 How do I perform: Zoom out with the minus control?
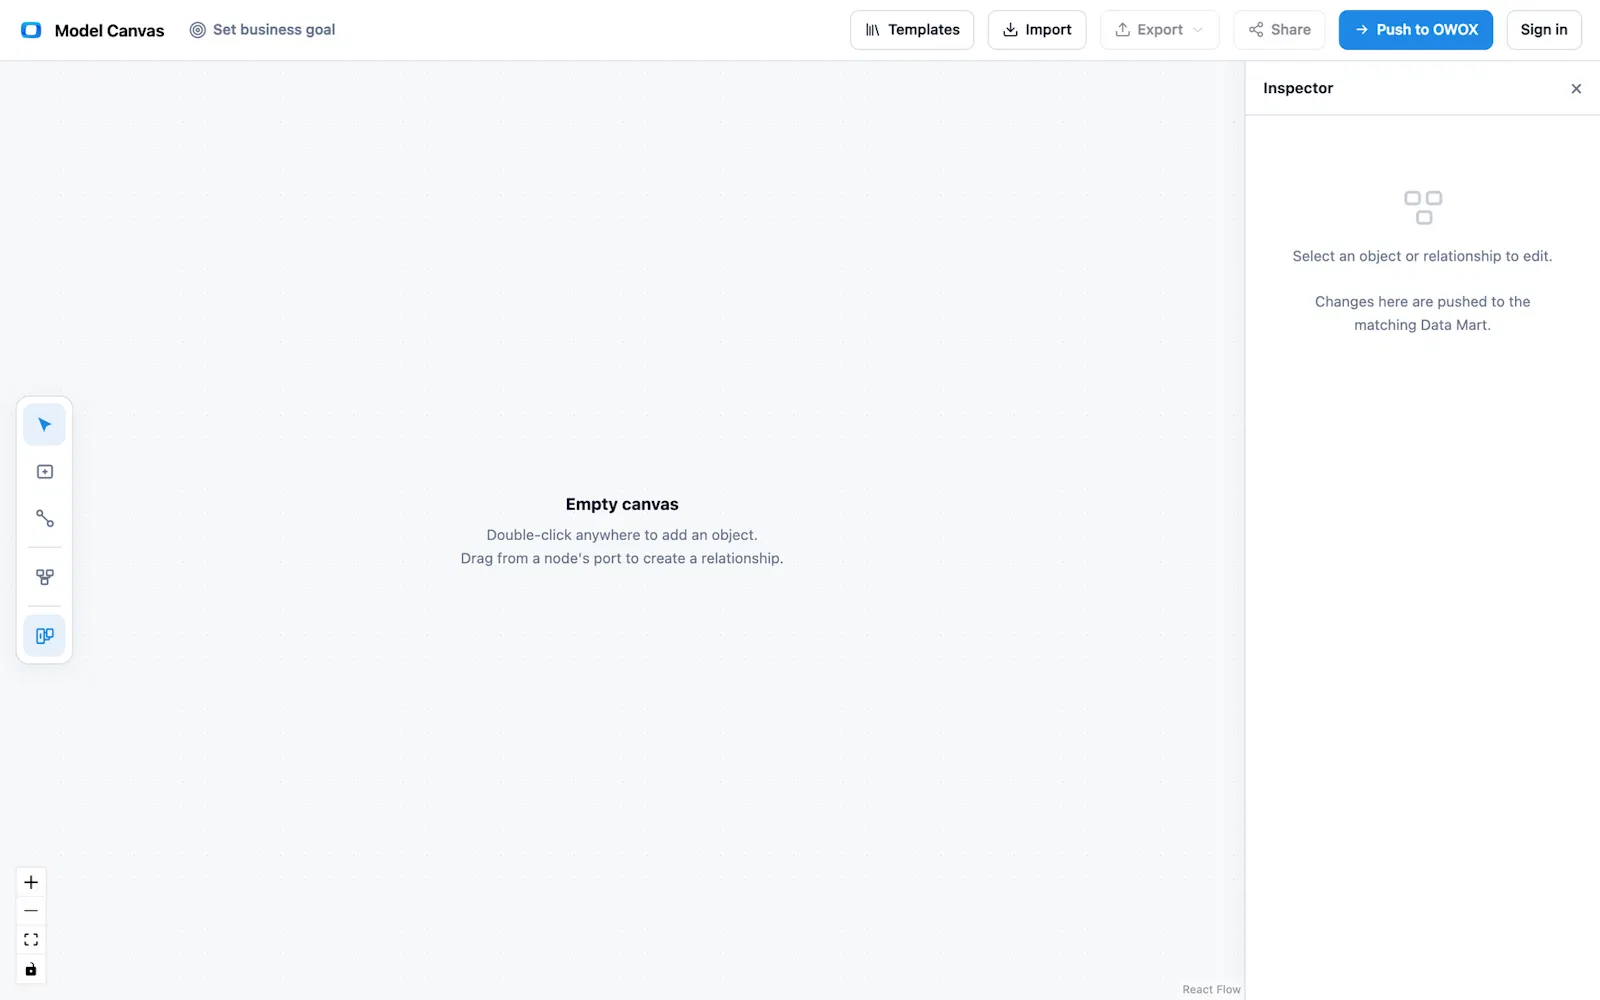pyautogui.click(x=31, y=911)
